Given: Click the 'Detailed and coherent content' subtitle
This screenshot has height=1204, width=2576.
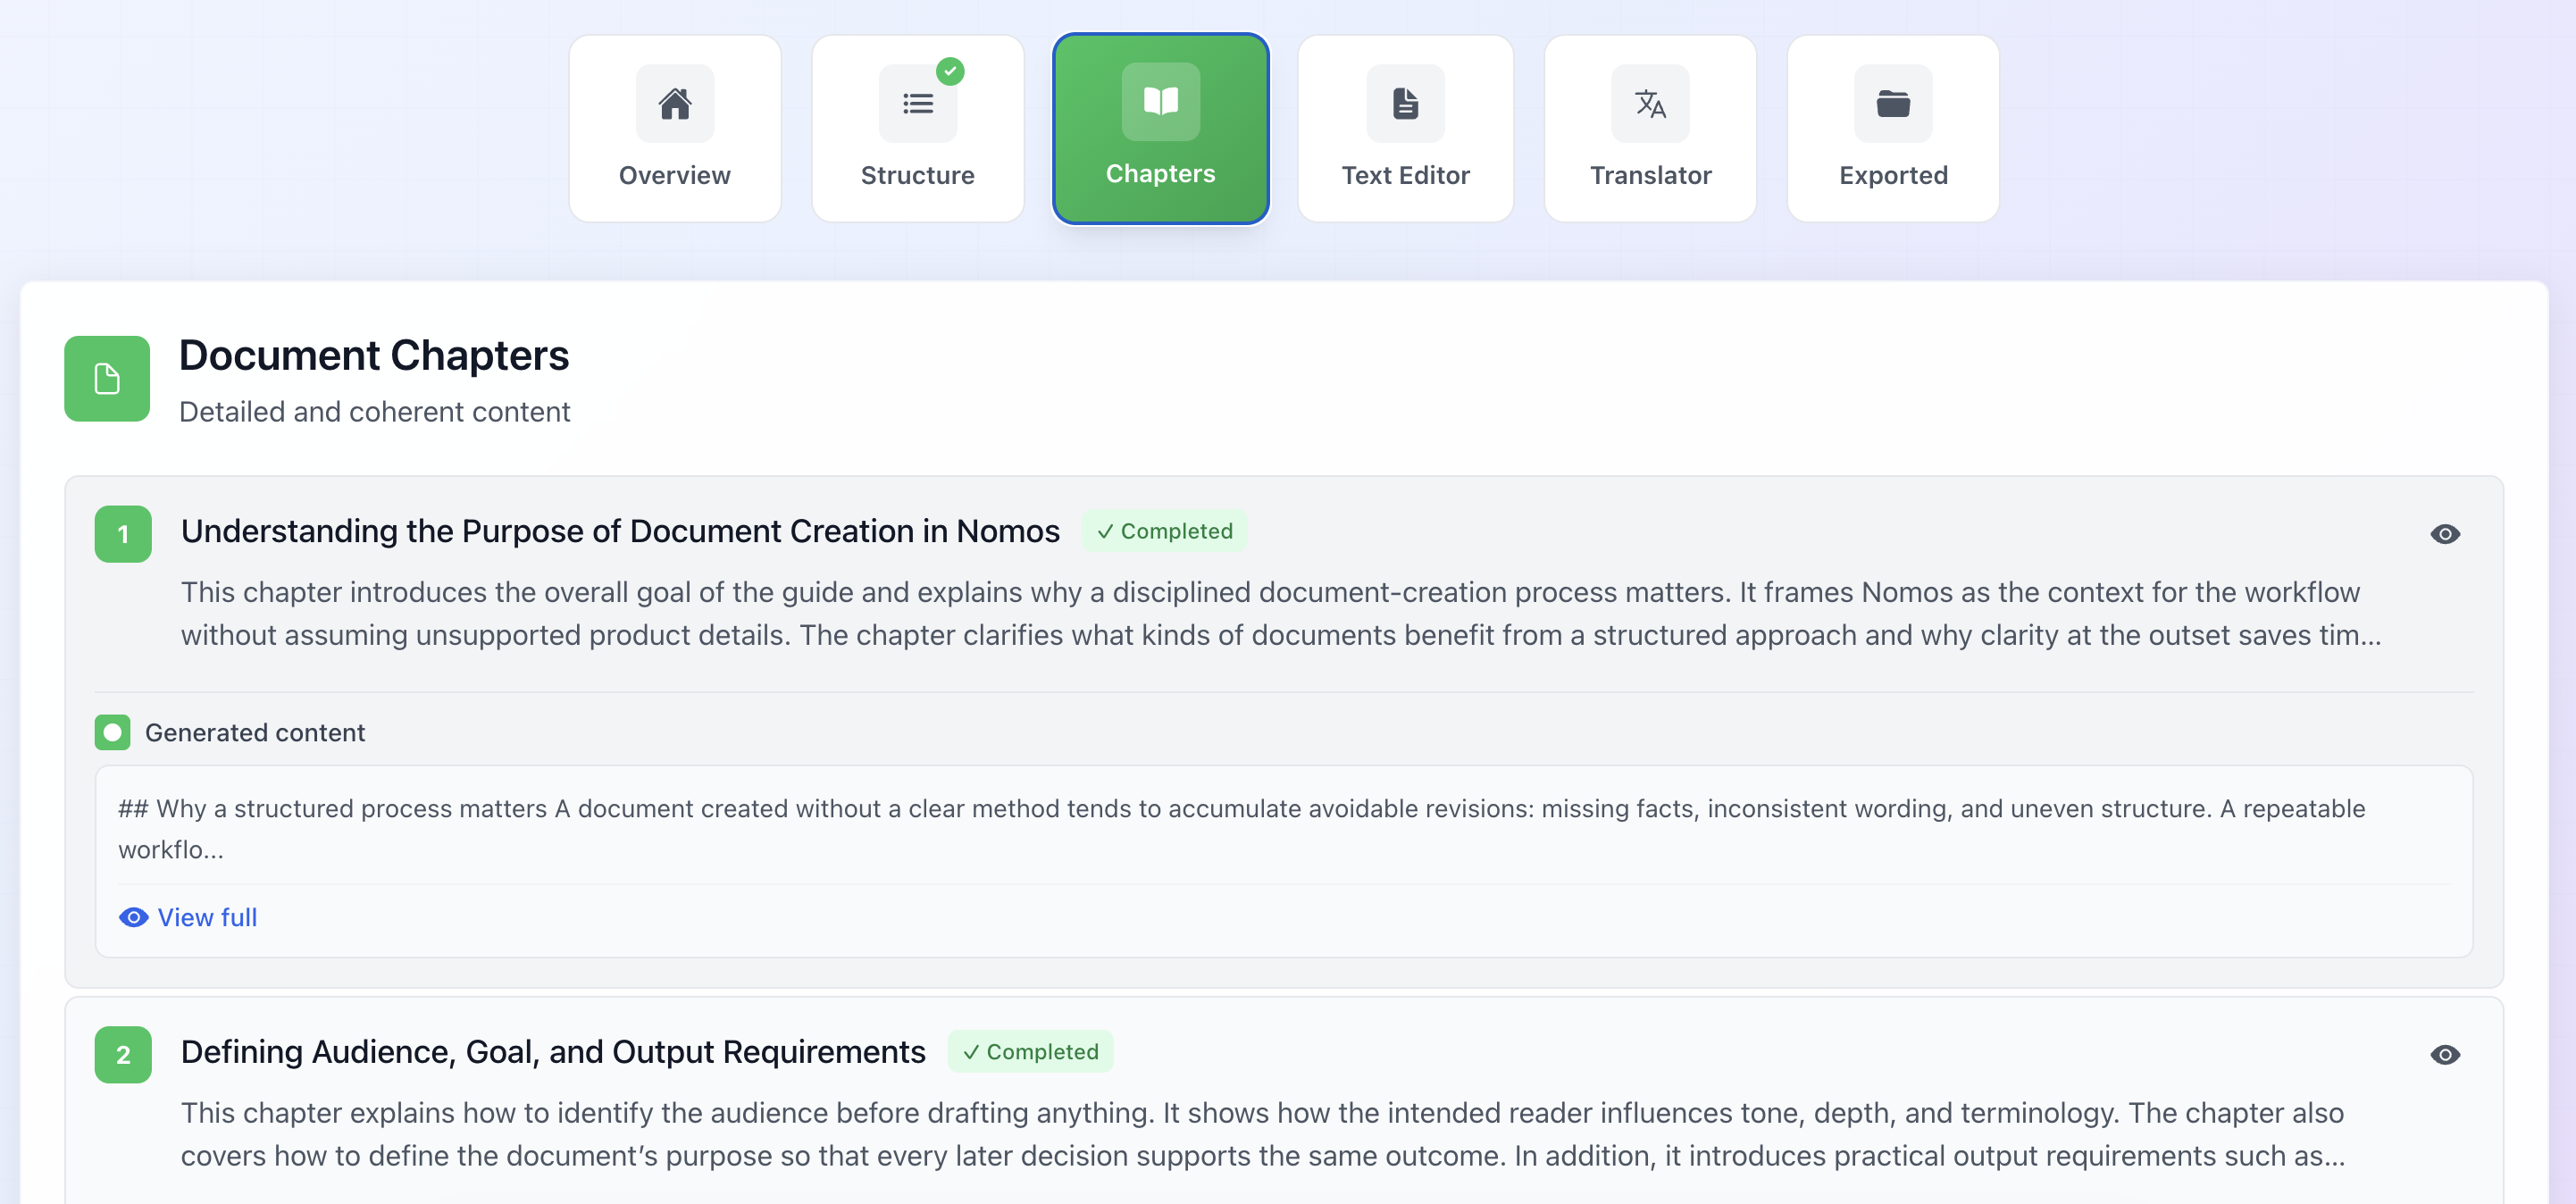Looking at the screenshot, I should pyautogui.click(x=375, y=411).
